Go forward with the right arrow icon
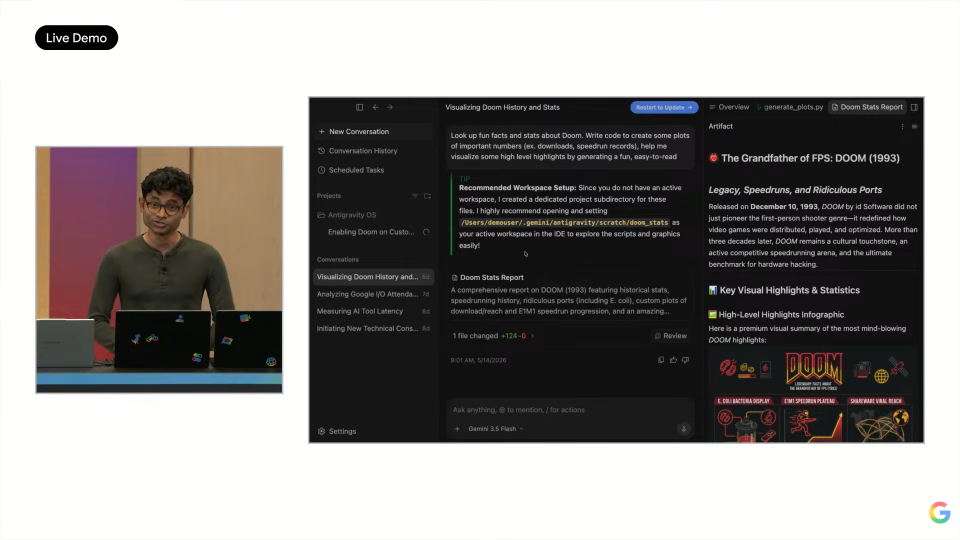 pyautogui.click(x=389, y=107)
